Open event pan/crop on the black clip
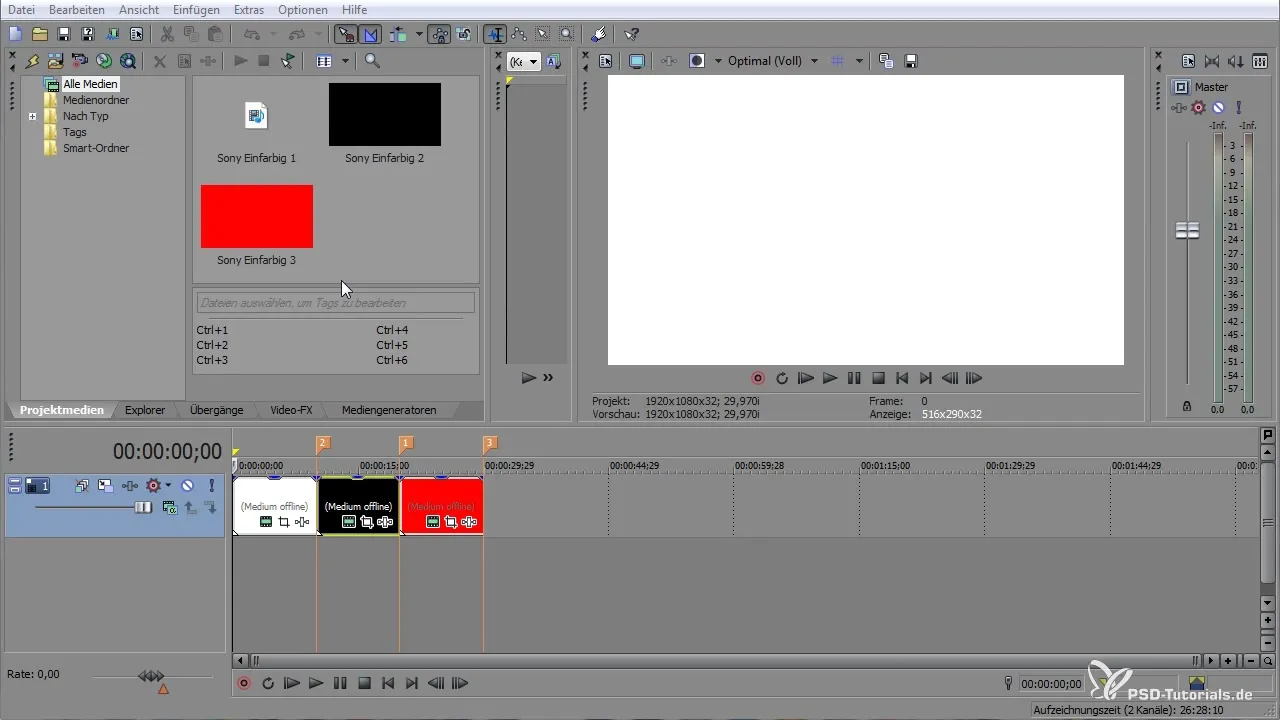Screen dimensions: 1280x720 click(367, 522)
